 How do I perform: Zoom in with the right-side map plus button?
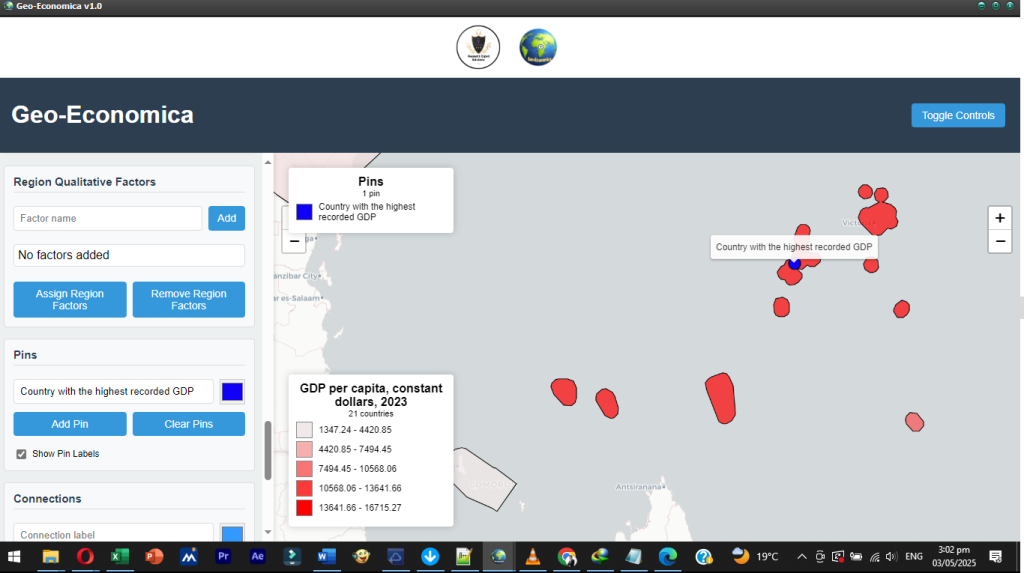tap(999, 218)
